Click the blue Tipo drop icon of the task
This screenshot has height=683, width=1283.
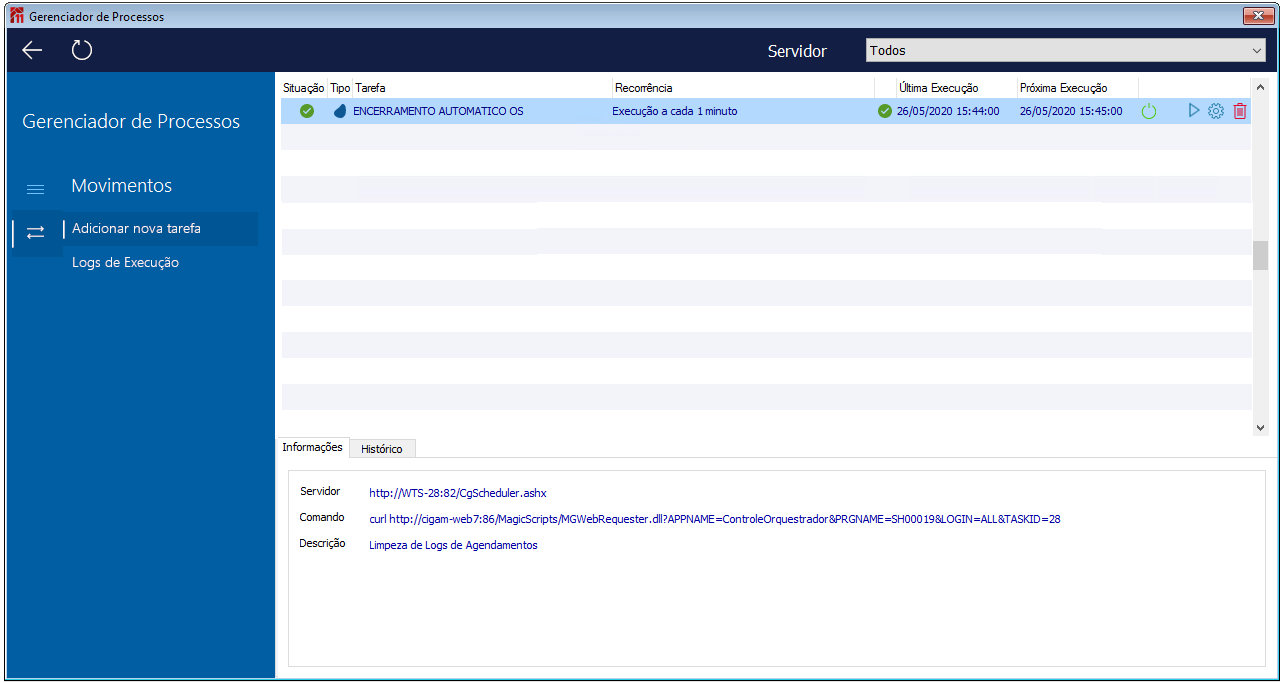pos(340,111)
